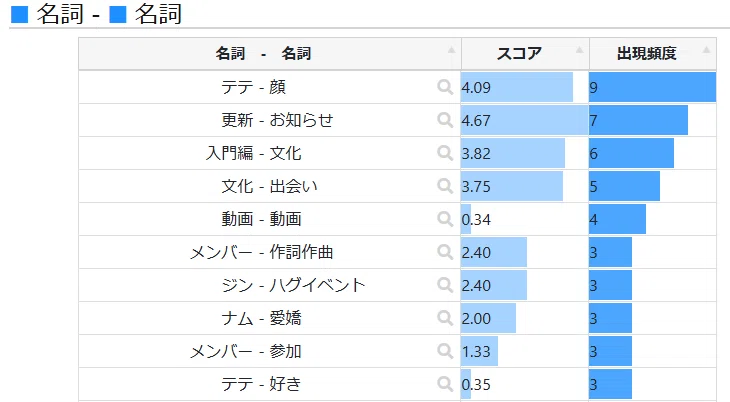The image size is (730, 402).
Task: Click the first blue square in title
Action: click(x=20, y=14)
